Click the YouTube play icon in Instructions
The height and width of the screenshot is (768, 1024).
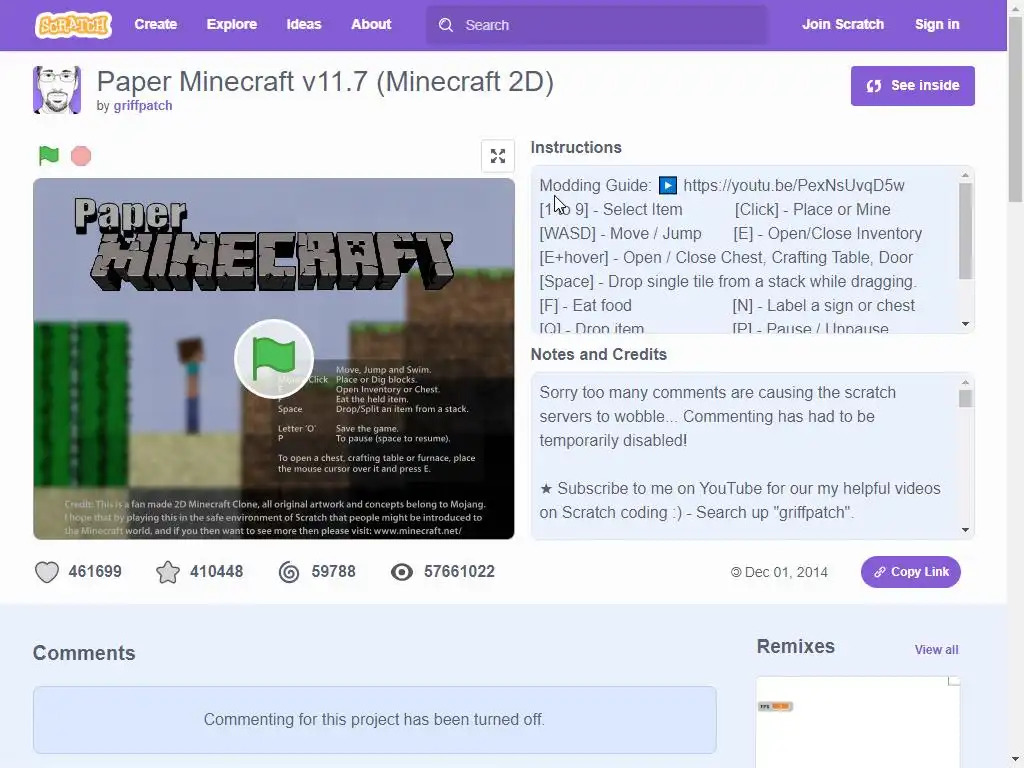pos(667,185)
